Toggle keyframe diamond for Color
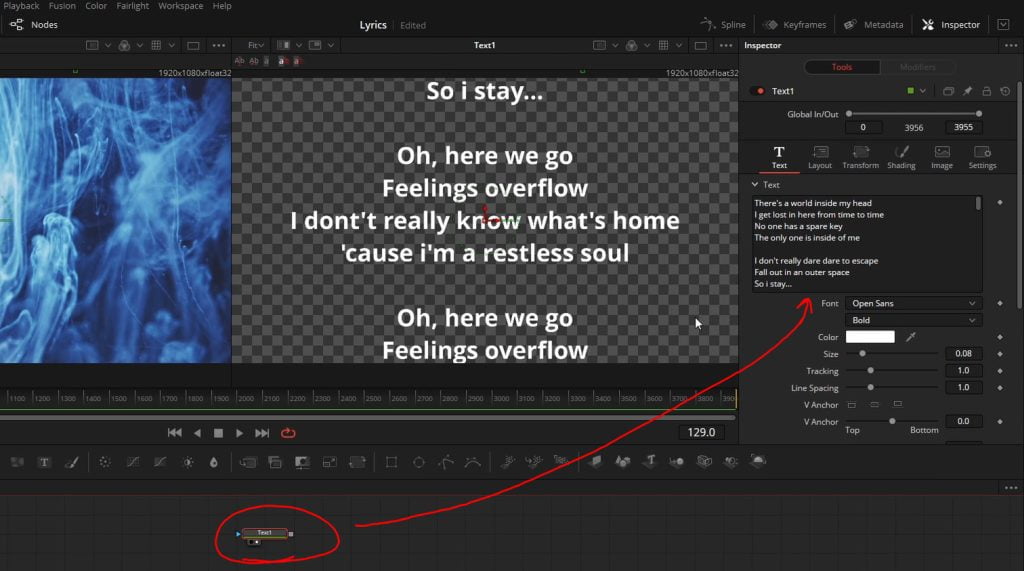 pyautogui.click(x=1000, y=337)
